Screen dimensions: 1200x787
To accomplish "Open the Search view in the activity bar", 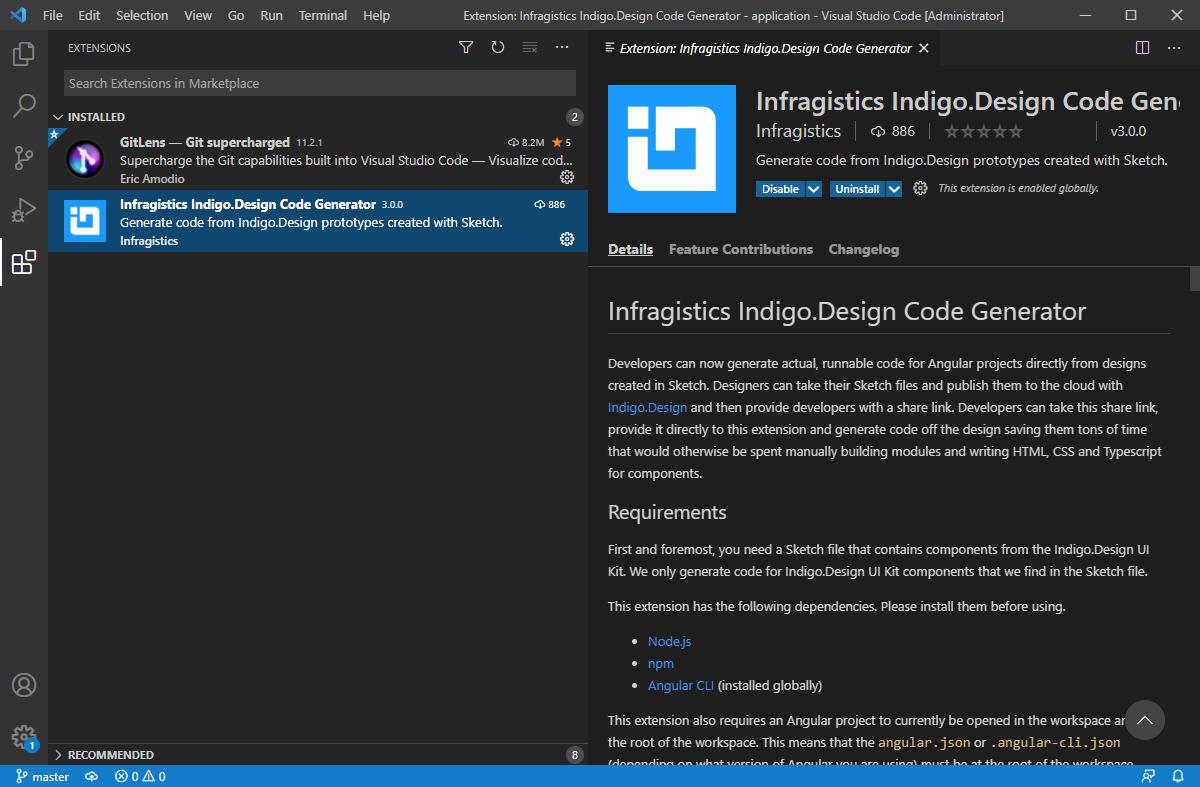I will [x=24, y=105].
